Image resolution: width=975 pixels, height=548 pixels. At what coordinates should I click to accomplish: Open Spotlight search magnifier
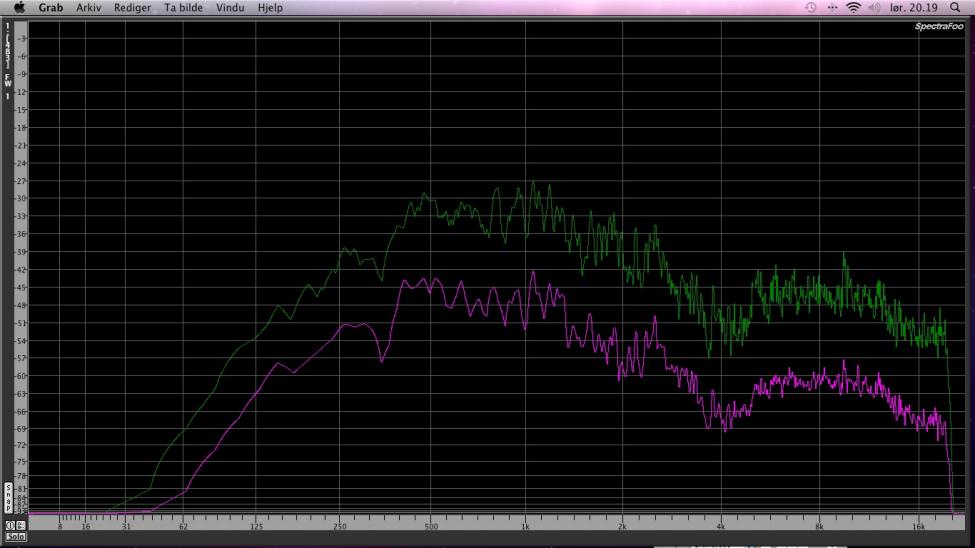click(955, 7)
